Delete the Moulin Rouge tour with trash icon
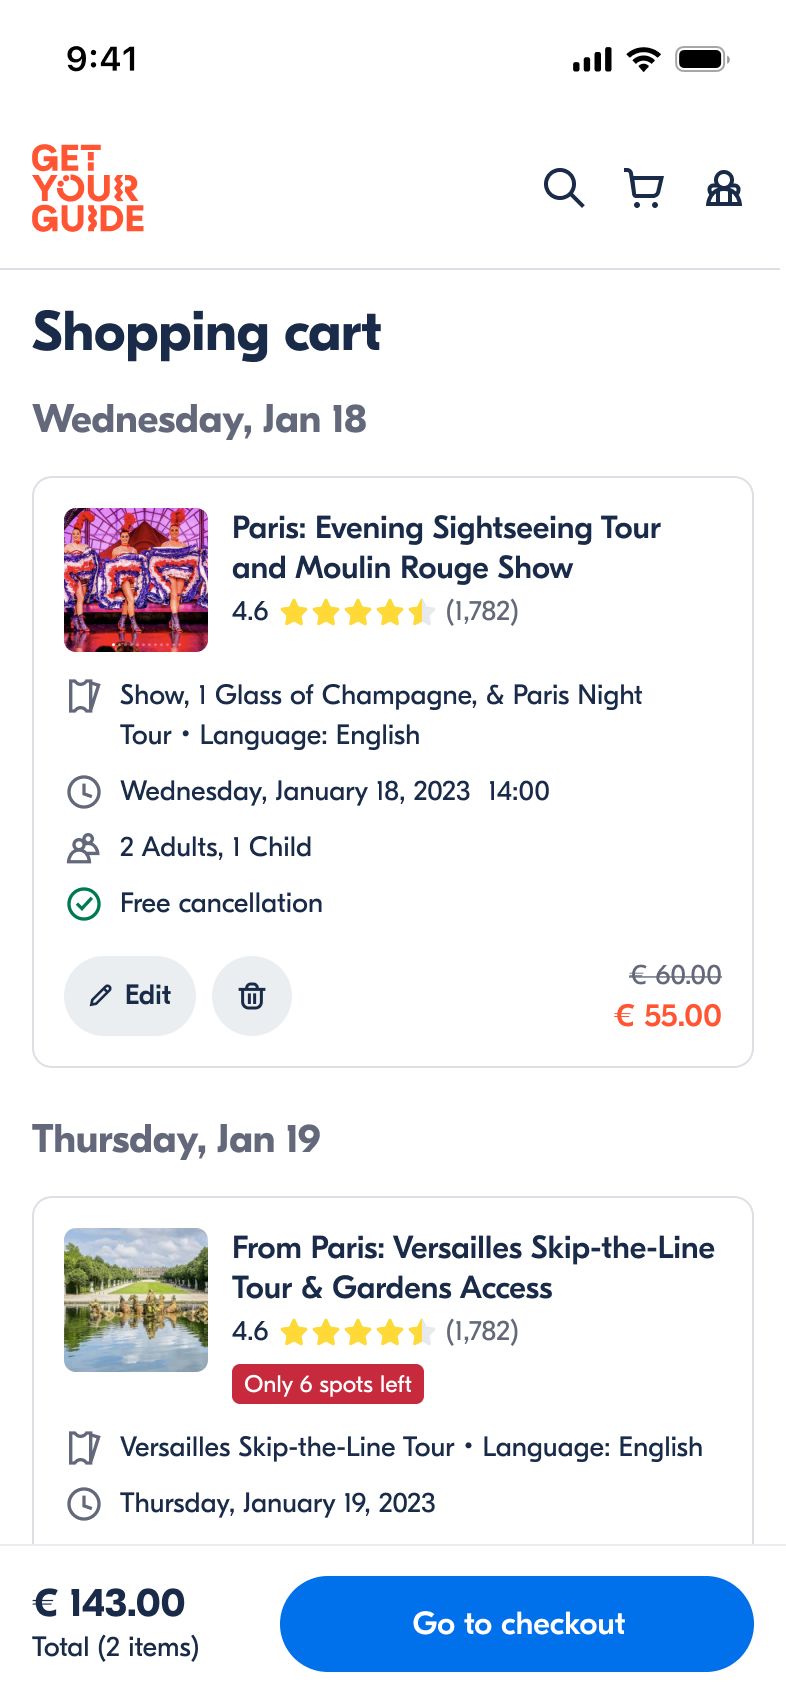The height and width of the screenshot is (1704, 786). coord(252,996)
